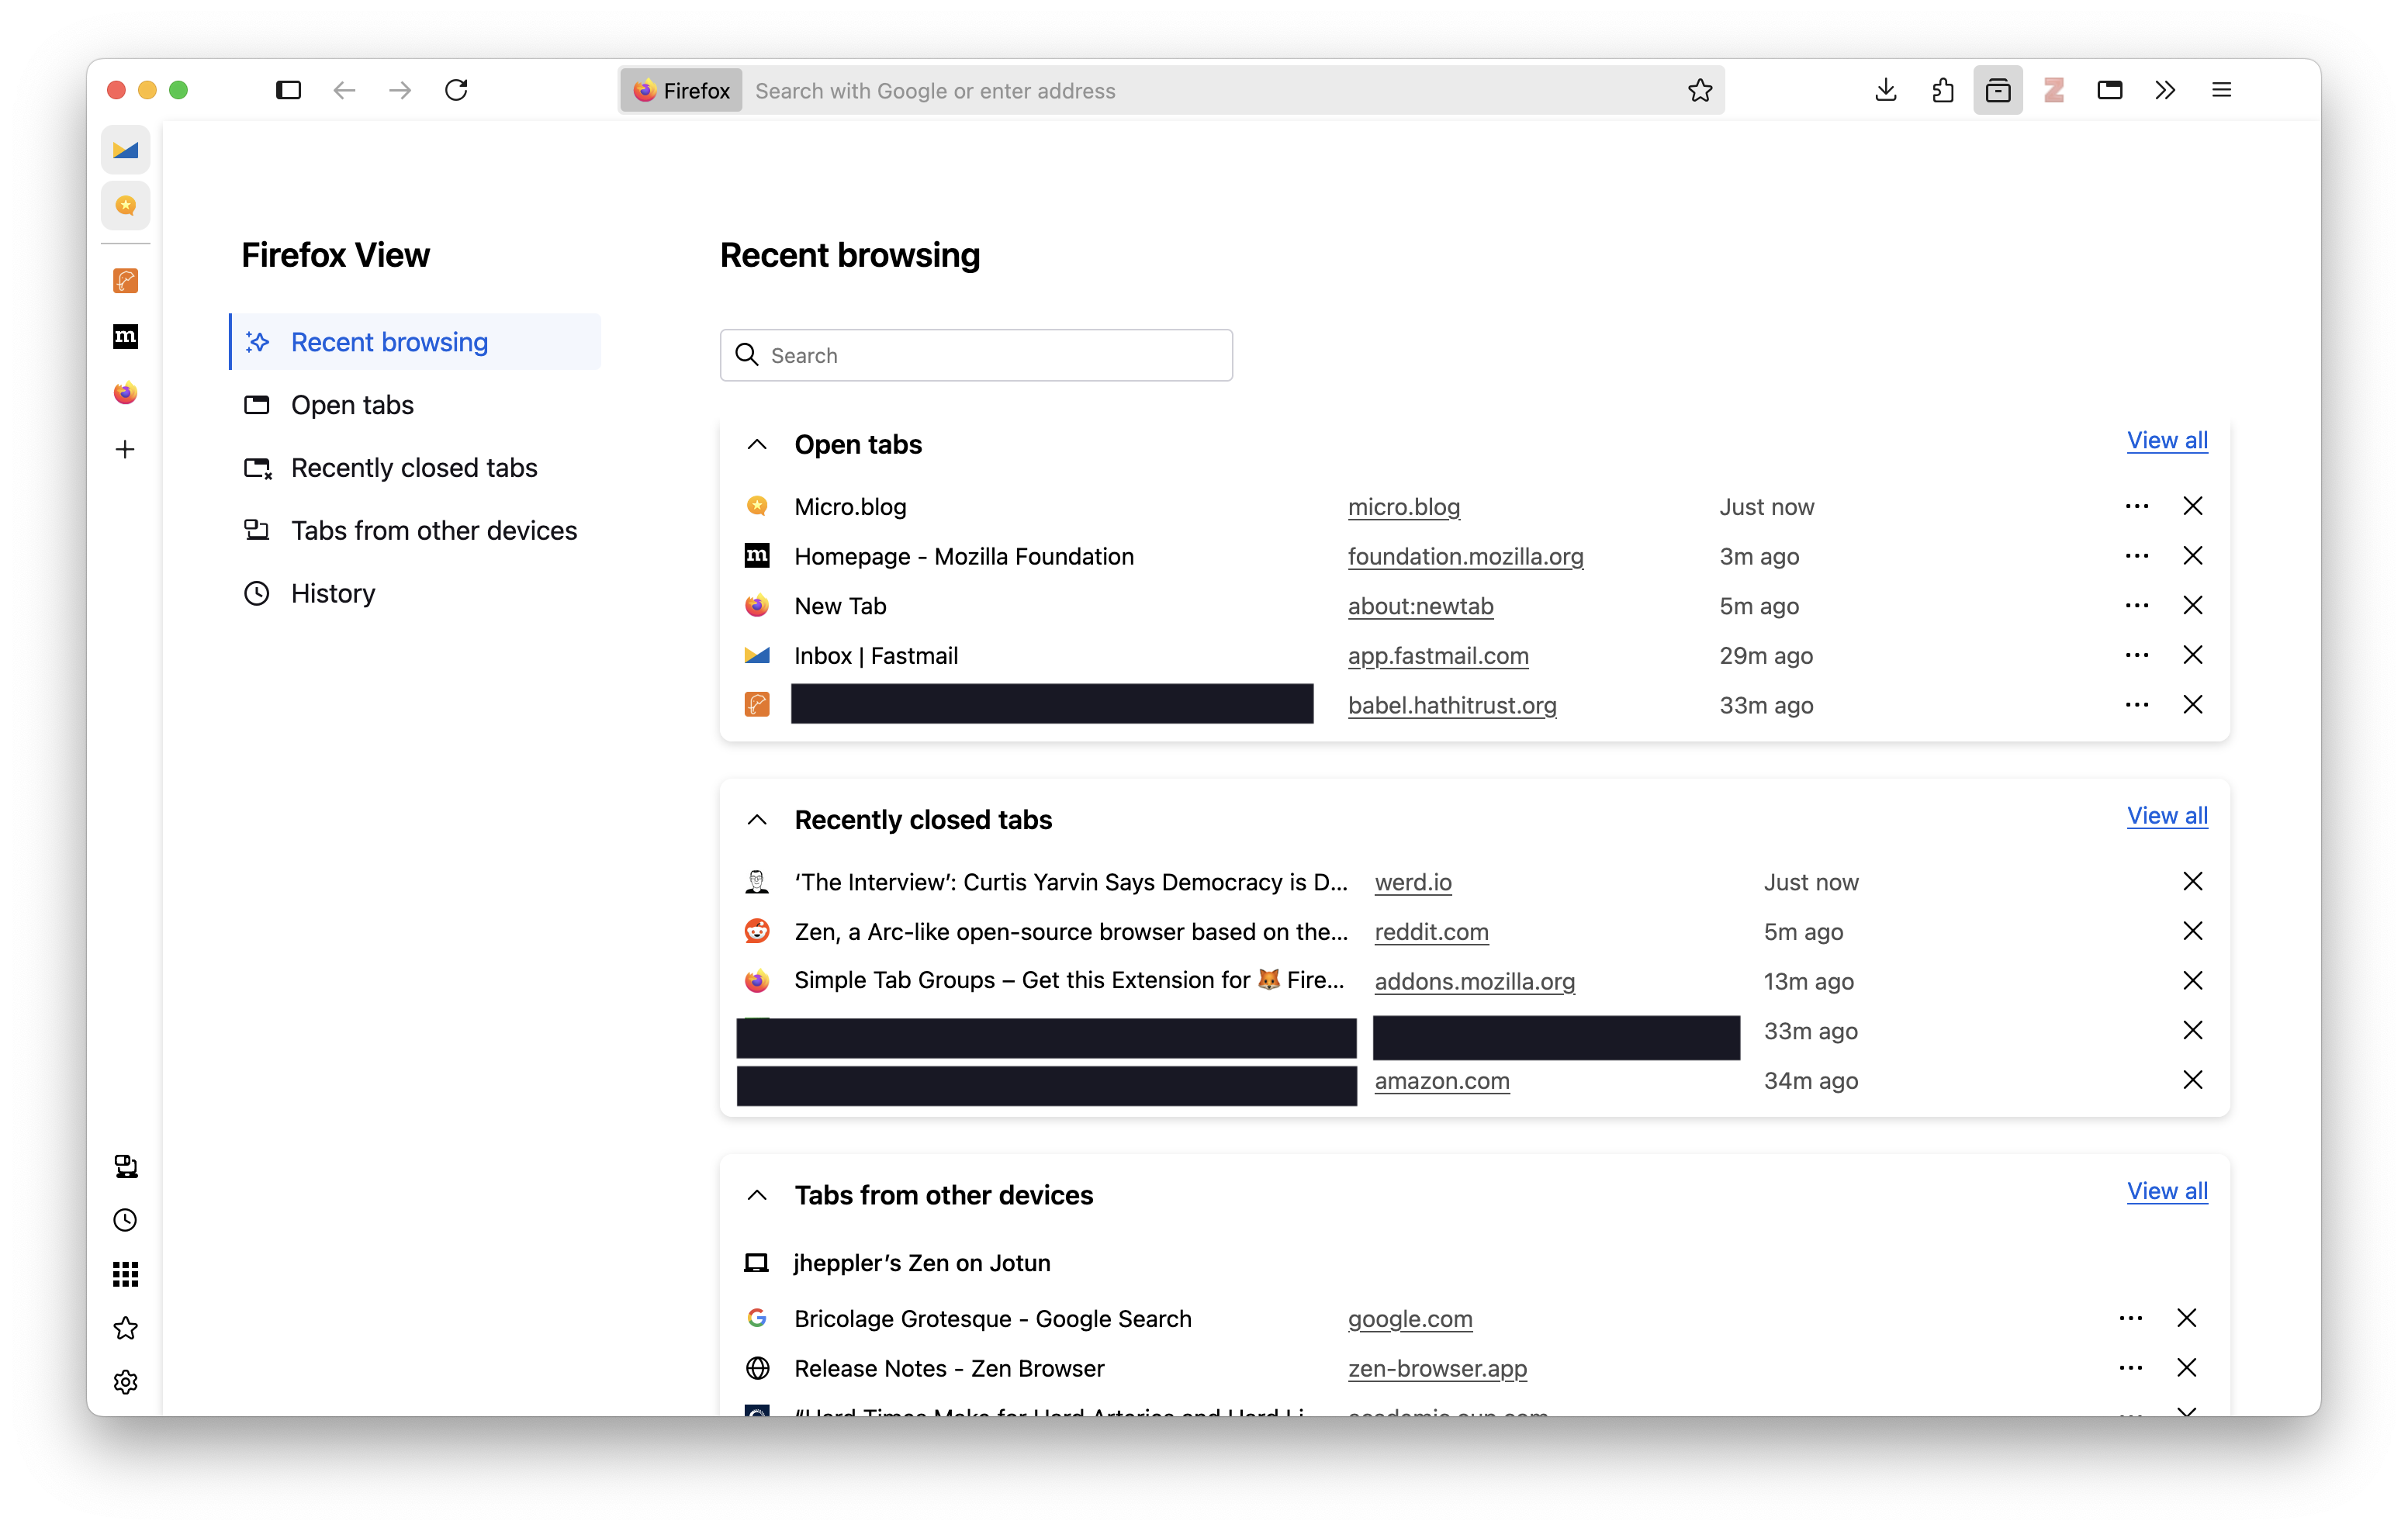Dismiss the werd.io closed tab entry

[x=2192, y=881]
